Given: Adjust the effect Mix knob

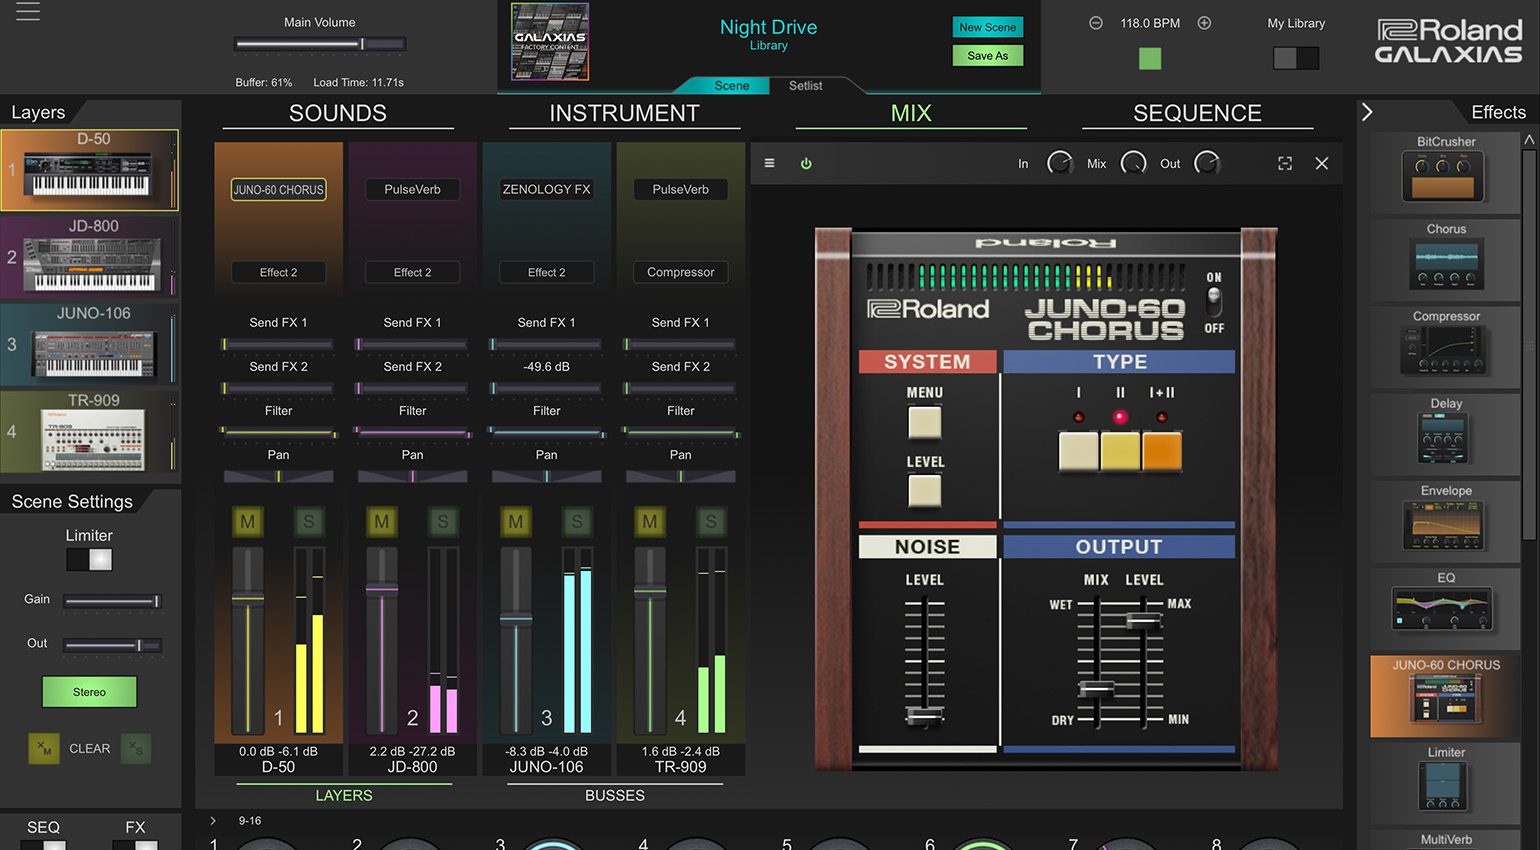Looking at the screenshot, I should [1133, 163].
